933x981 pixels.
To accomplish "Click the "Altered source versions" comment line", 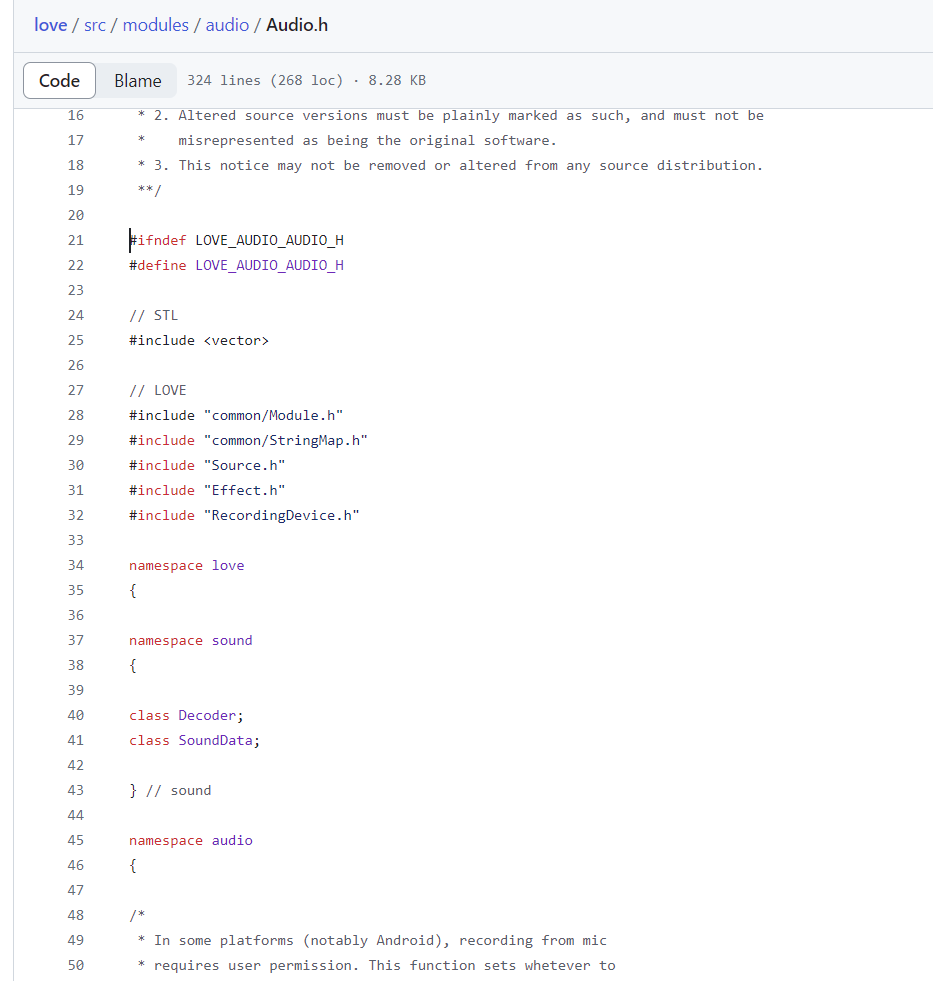I will [451, 115].
